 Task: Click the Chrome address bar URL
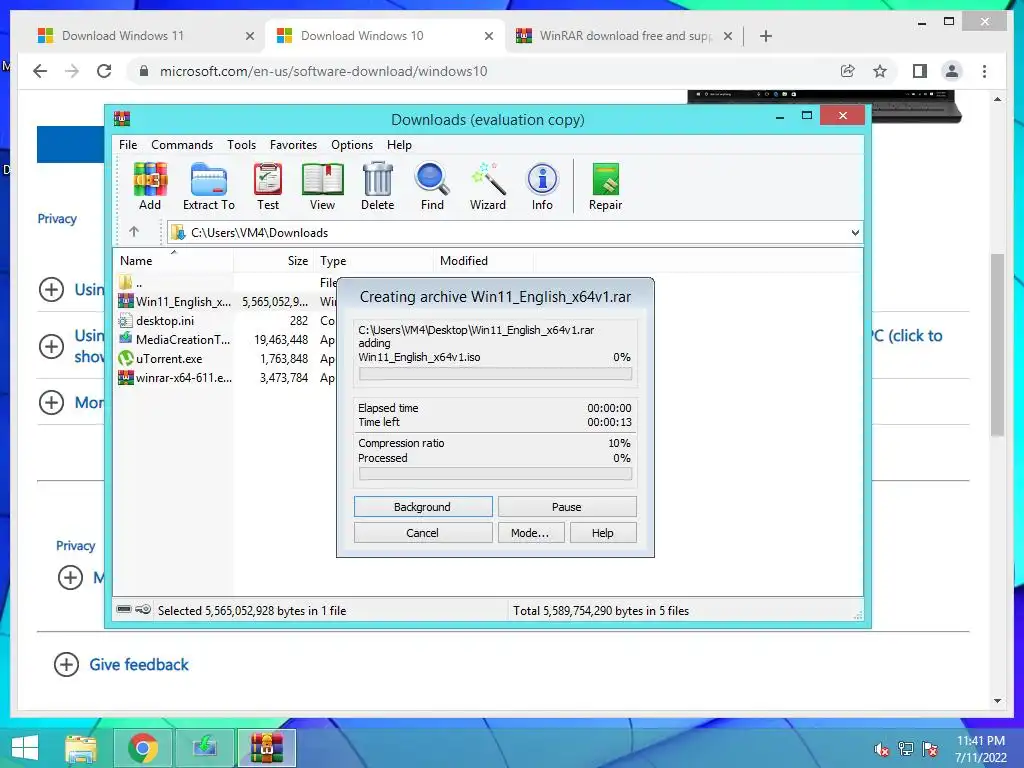(x=323, y=71)
